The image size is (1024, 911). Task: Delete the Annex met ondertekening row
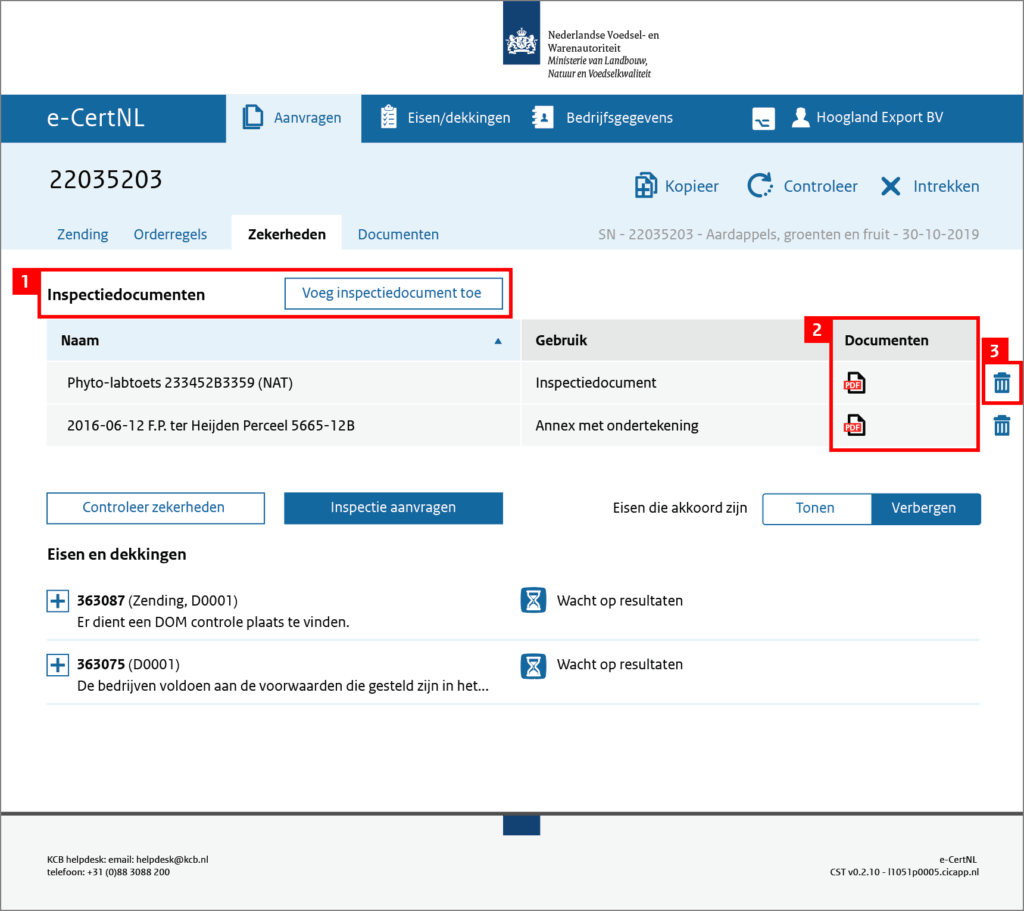pos(1002,426)
